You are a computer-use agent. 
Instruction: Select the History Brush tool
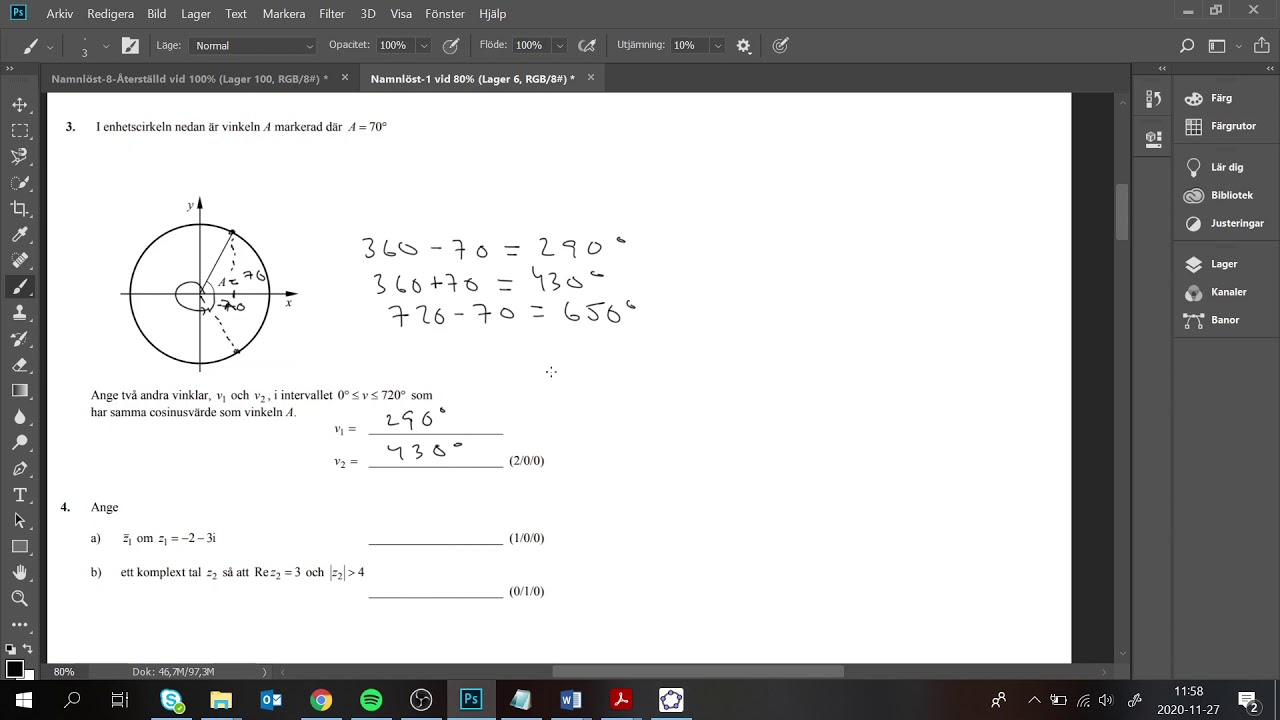[x=19, y=339]
